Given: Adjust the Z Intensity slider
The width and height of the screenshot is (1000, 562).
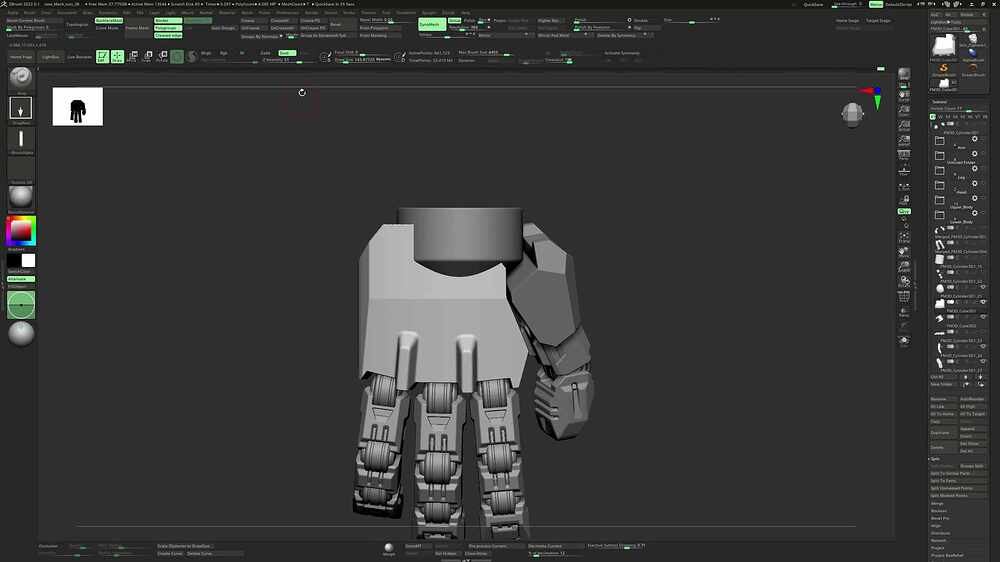Looking at the screenshot, I should click(289, 60).
